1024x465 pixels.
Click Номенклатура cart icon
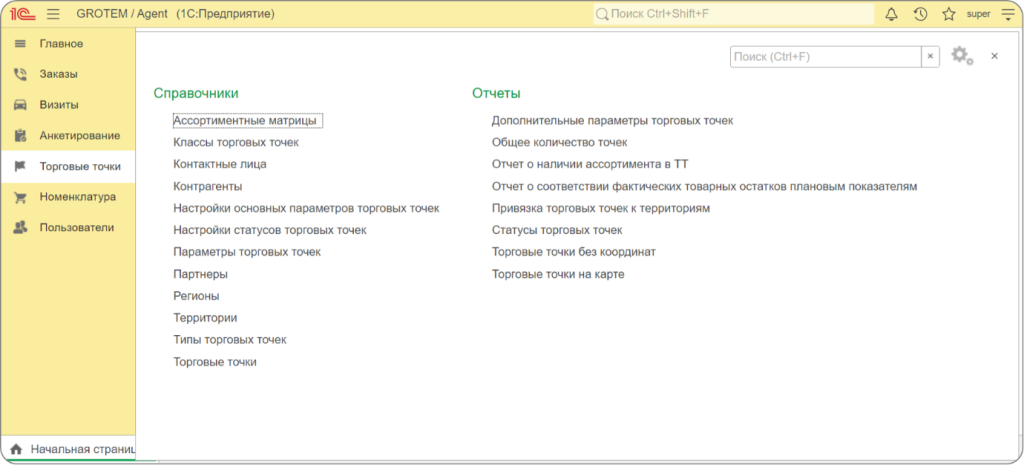point(20,197)
